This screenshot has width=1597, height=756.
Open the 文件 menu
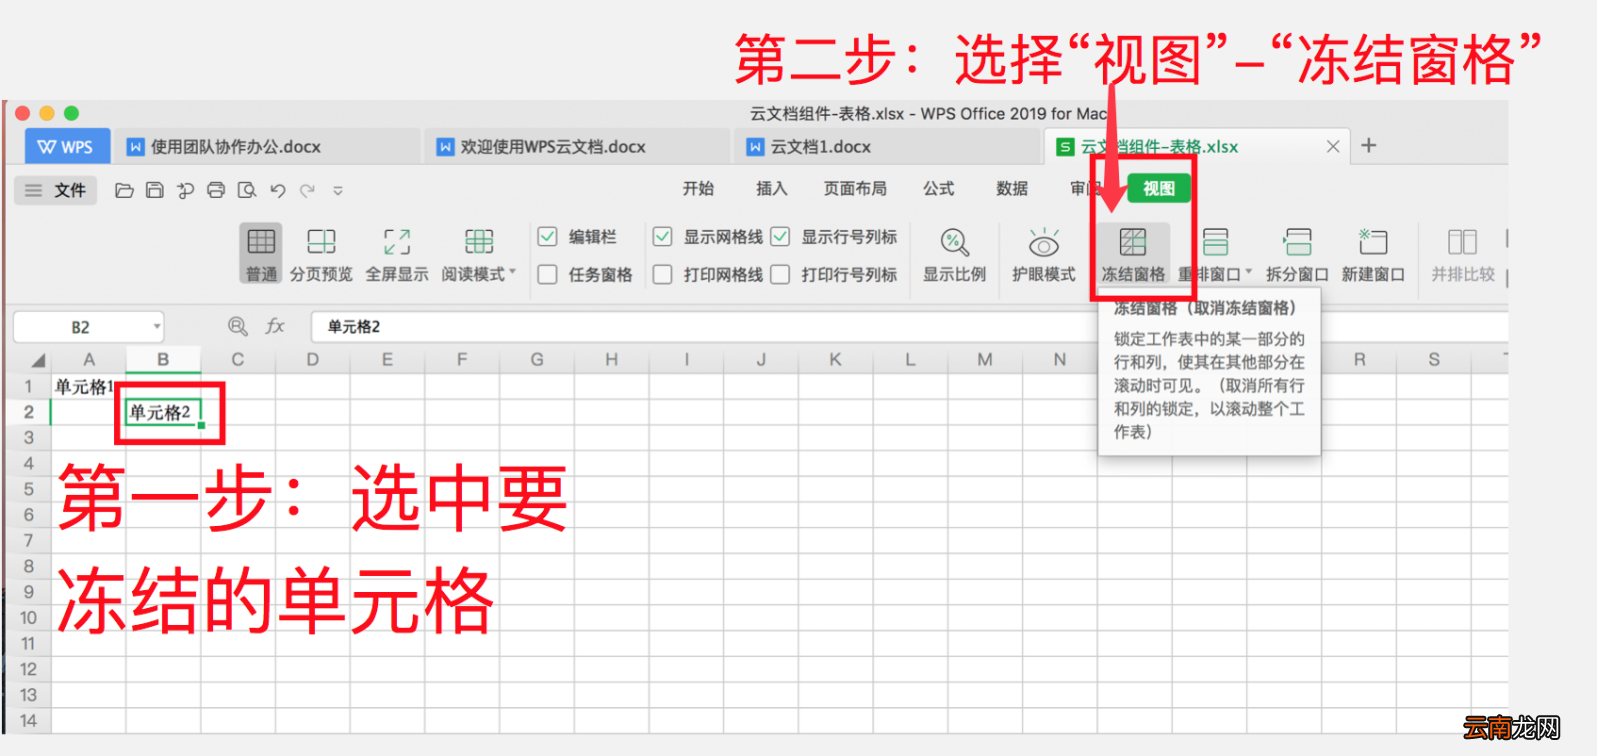[x=56, y=190]
